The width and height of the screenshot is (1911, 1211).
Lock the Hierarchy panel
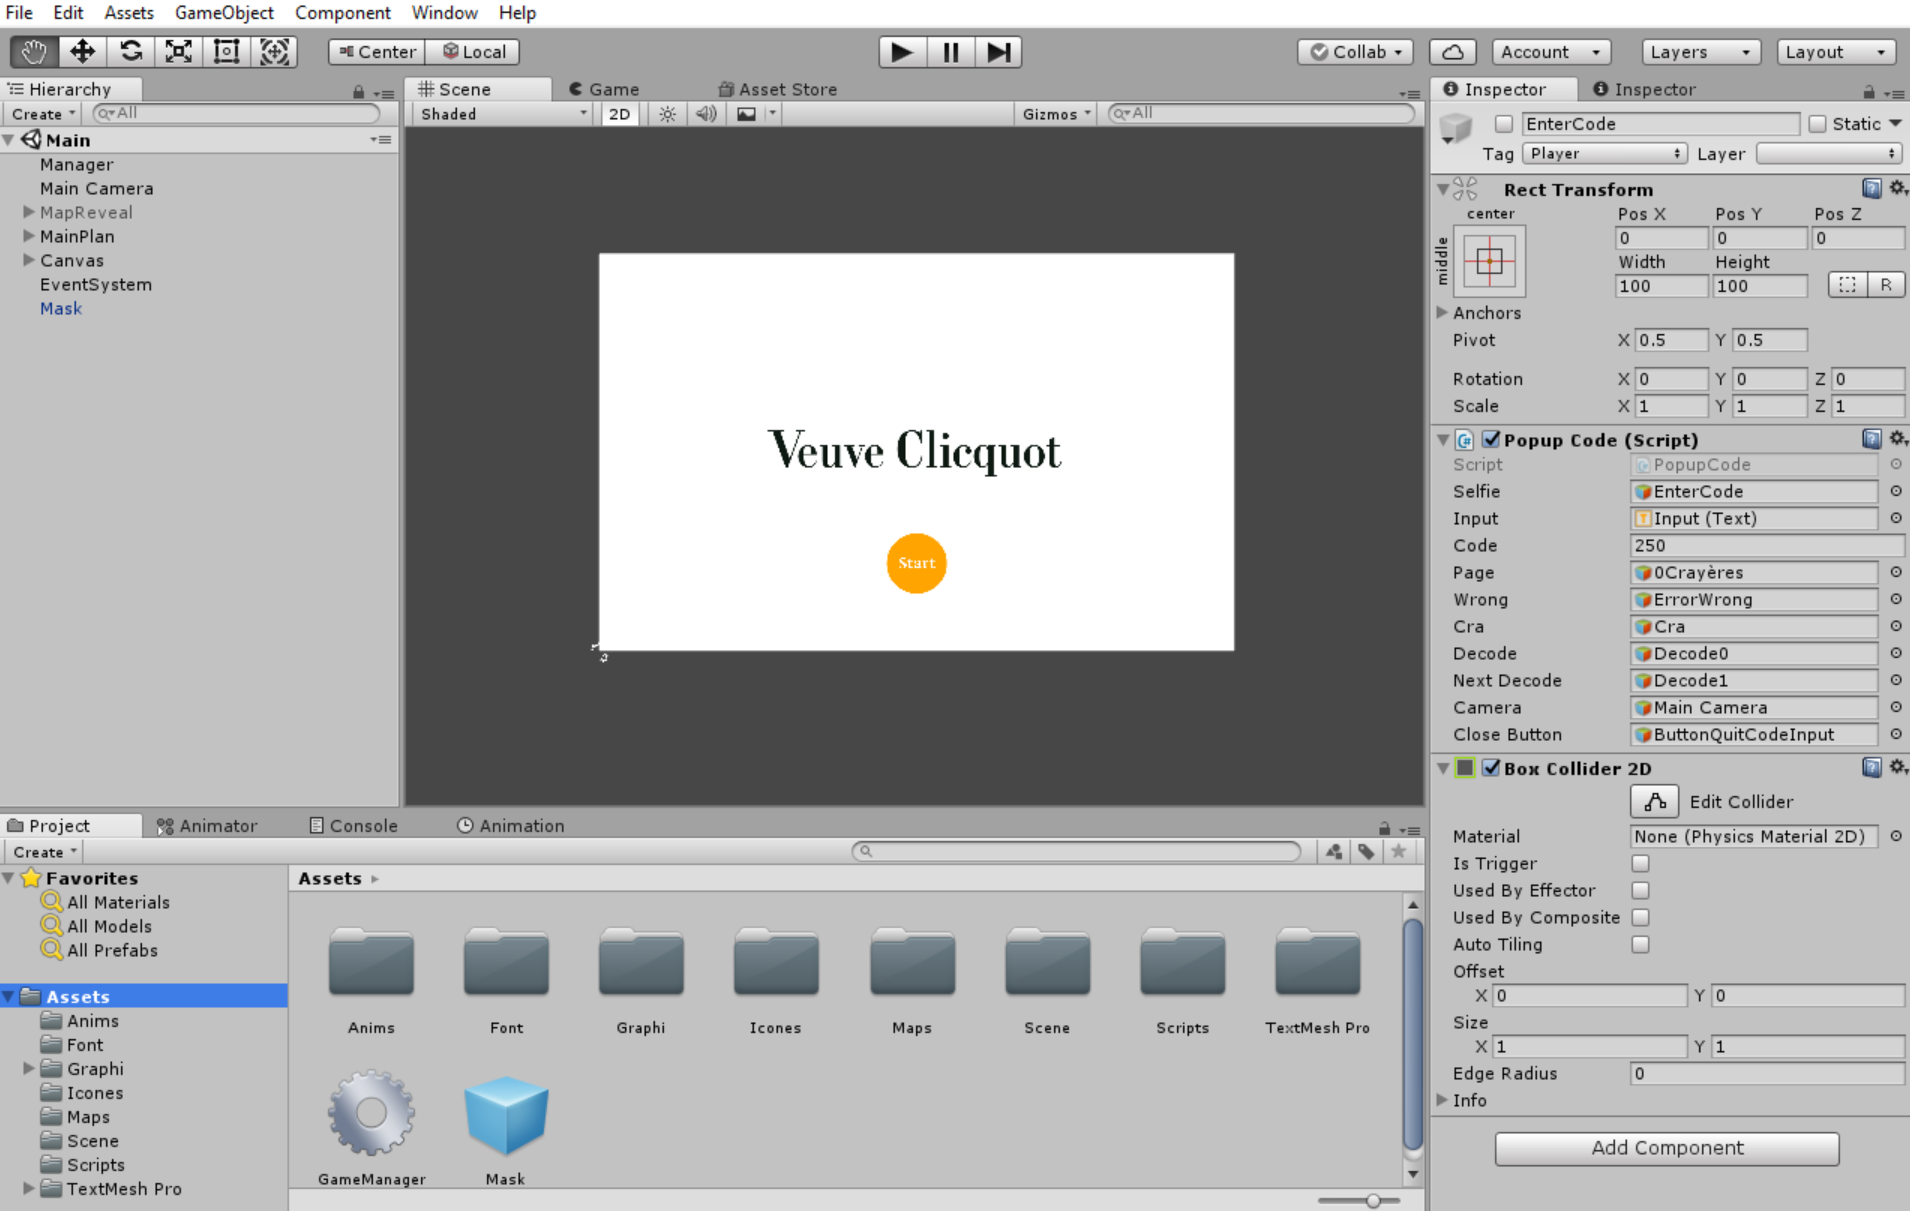point(358,91)
